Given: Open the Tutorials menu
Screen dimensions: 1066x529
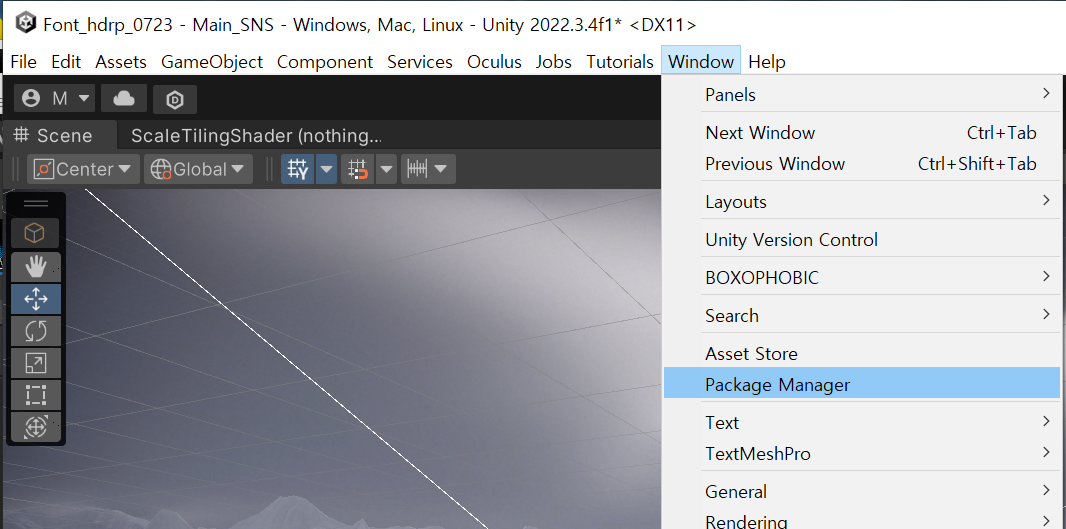Looking at the screenshot, I should click(x=620, y=61).
